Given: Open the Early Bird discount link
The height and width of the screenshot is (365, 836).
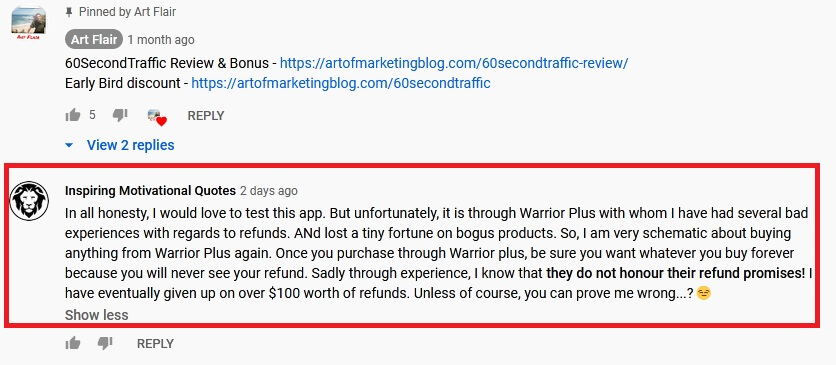Looking at the screenshot, I should (x=341, y=83).
